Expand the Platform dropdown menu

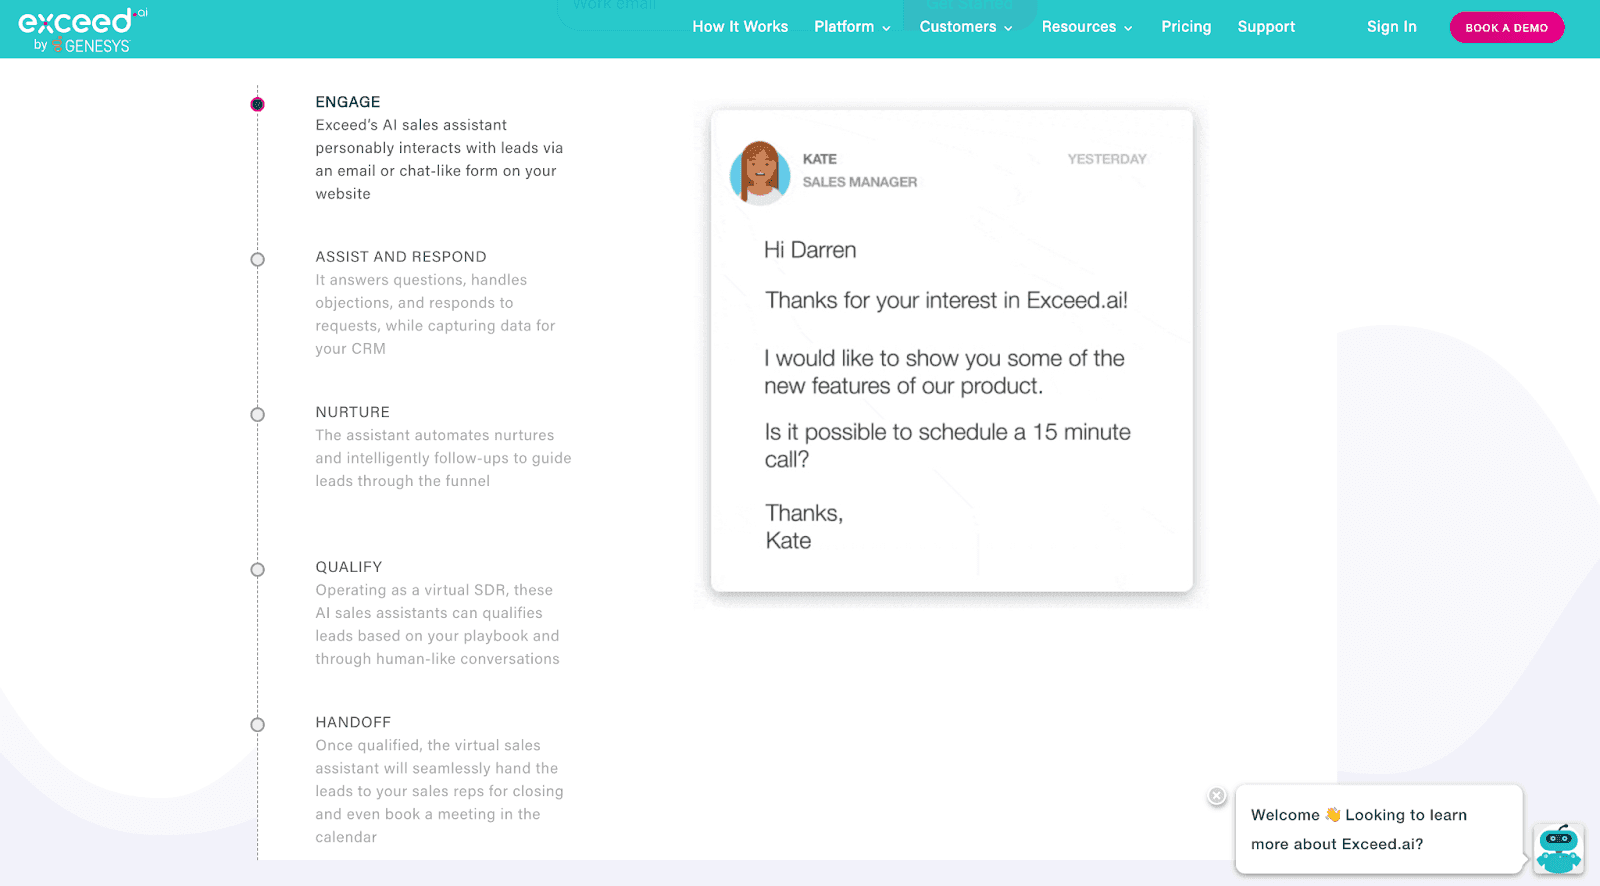pyautogui.click(x=852, y=27)
